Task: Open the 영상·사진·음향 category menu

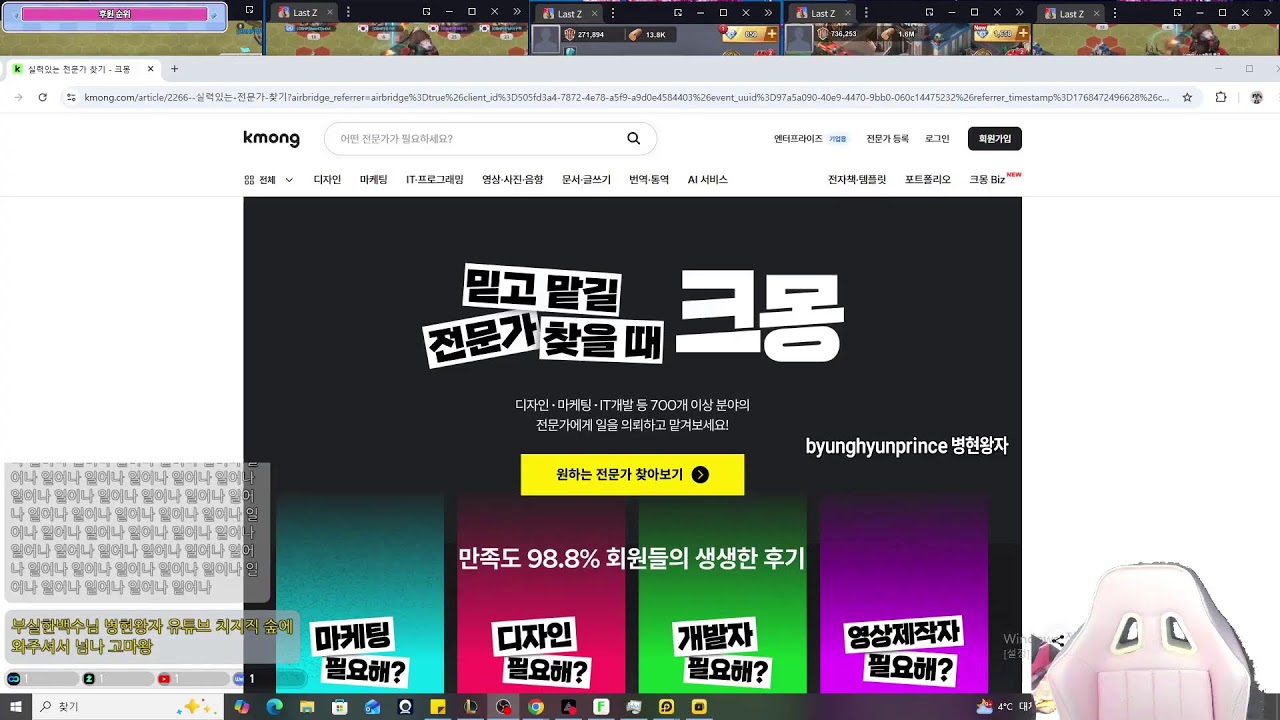Action: click(512, 180)
